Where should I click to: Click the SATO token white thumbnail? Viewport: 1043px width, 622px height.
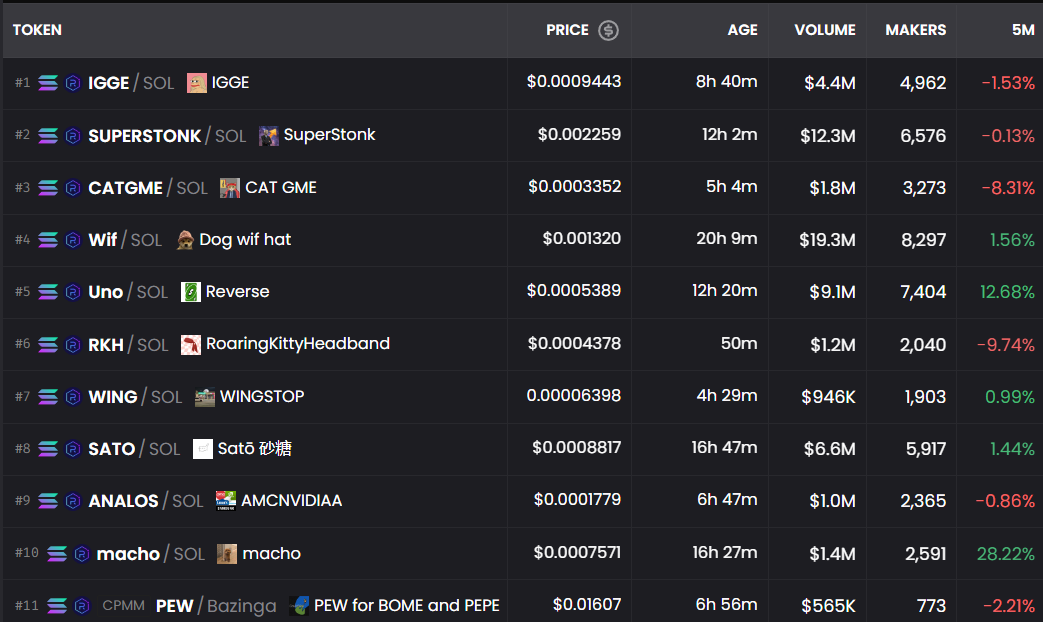[x=202, y=449]
